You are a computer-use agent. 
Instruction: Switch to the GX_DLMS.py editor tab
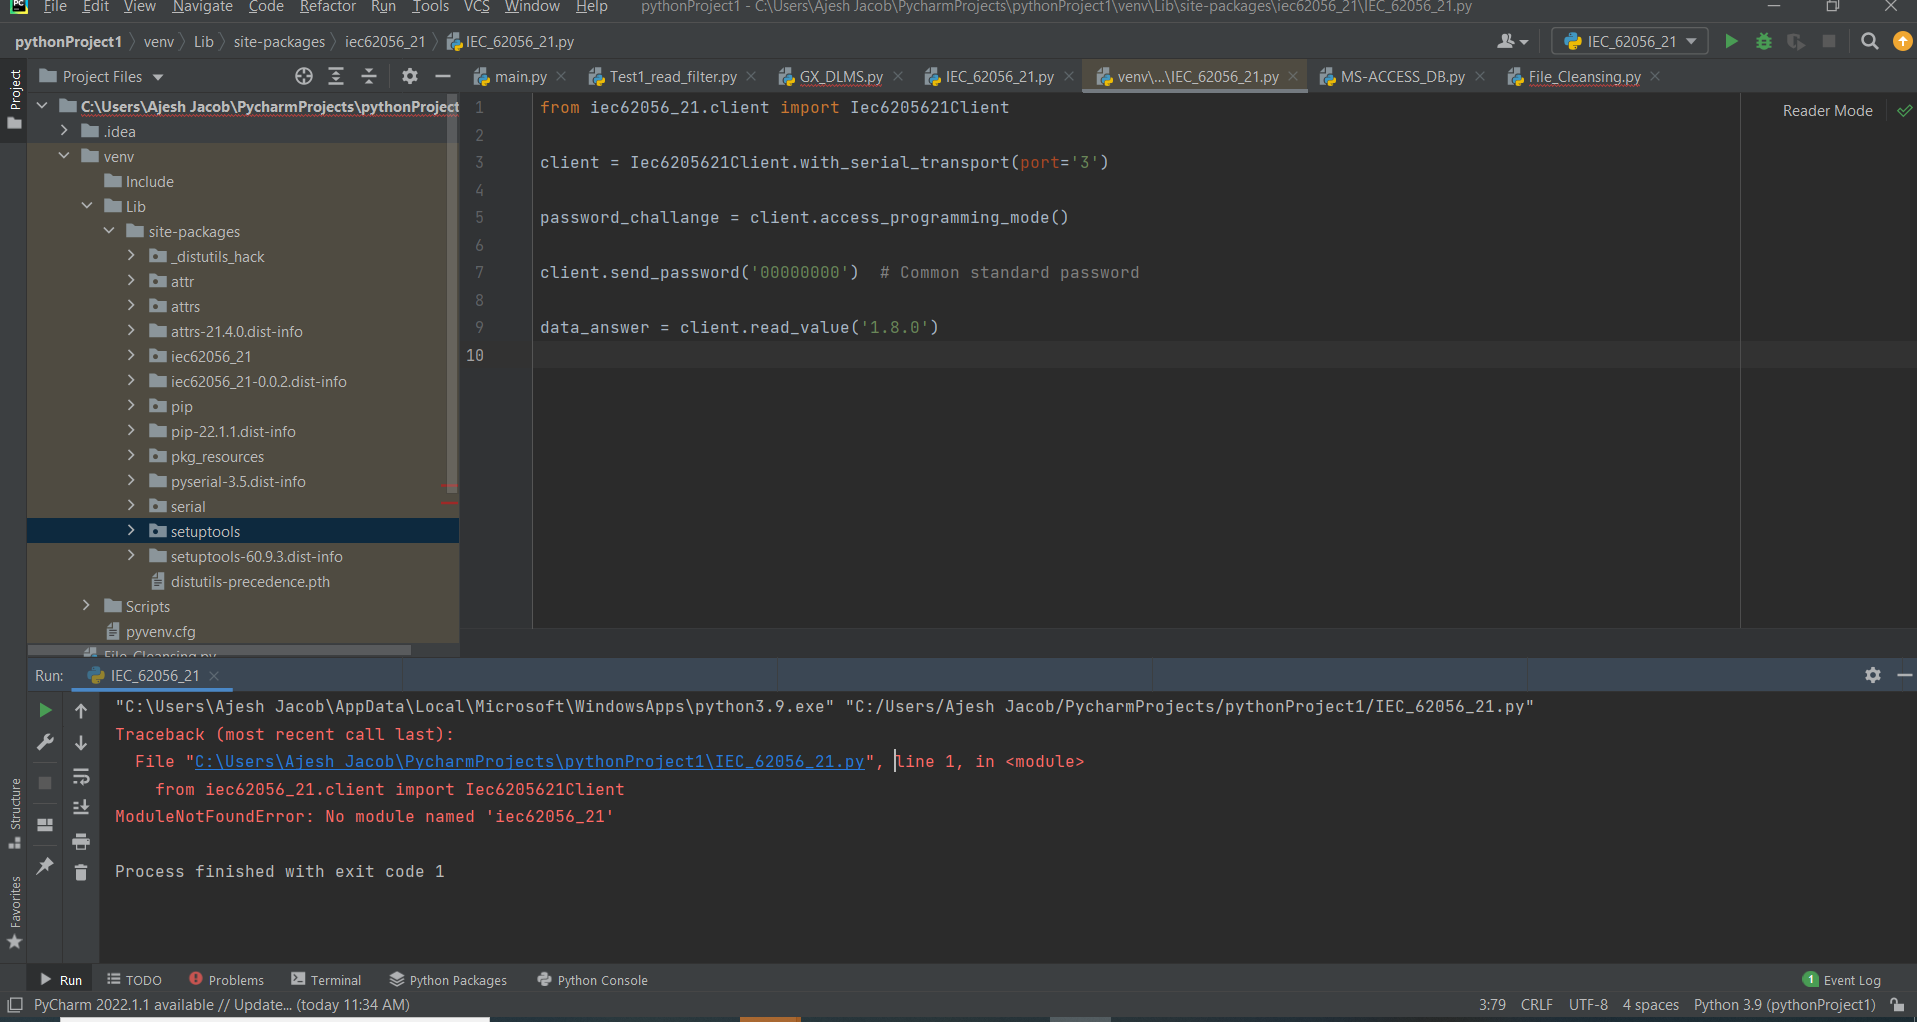pos(840,76)
